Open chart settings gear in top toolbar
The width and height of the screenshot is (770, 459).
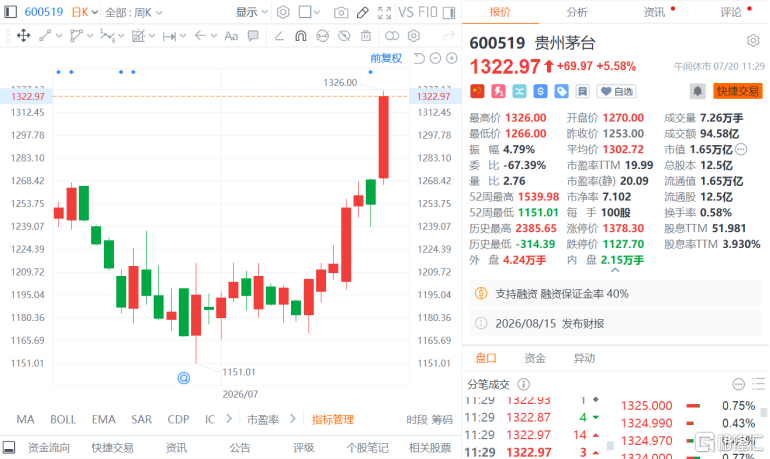[283, 12]
